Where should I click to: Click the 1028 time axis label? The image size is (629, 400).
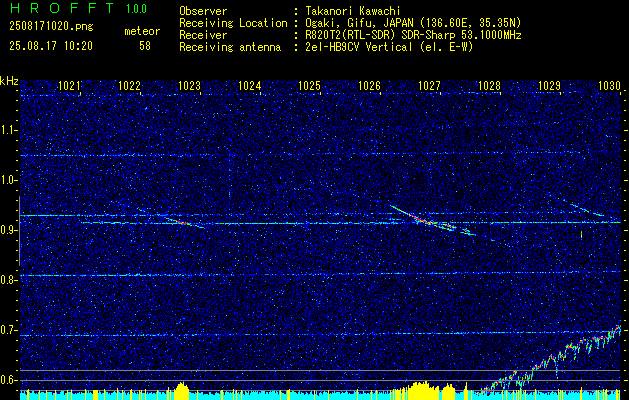(x=489, y=86)
